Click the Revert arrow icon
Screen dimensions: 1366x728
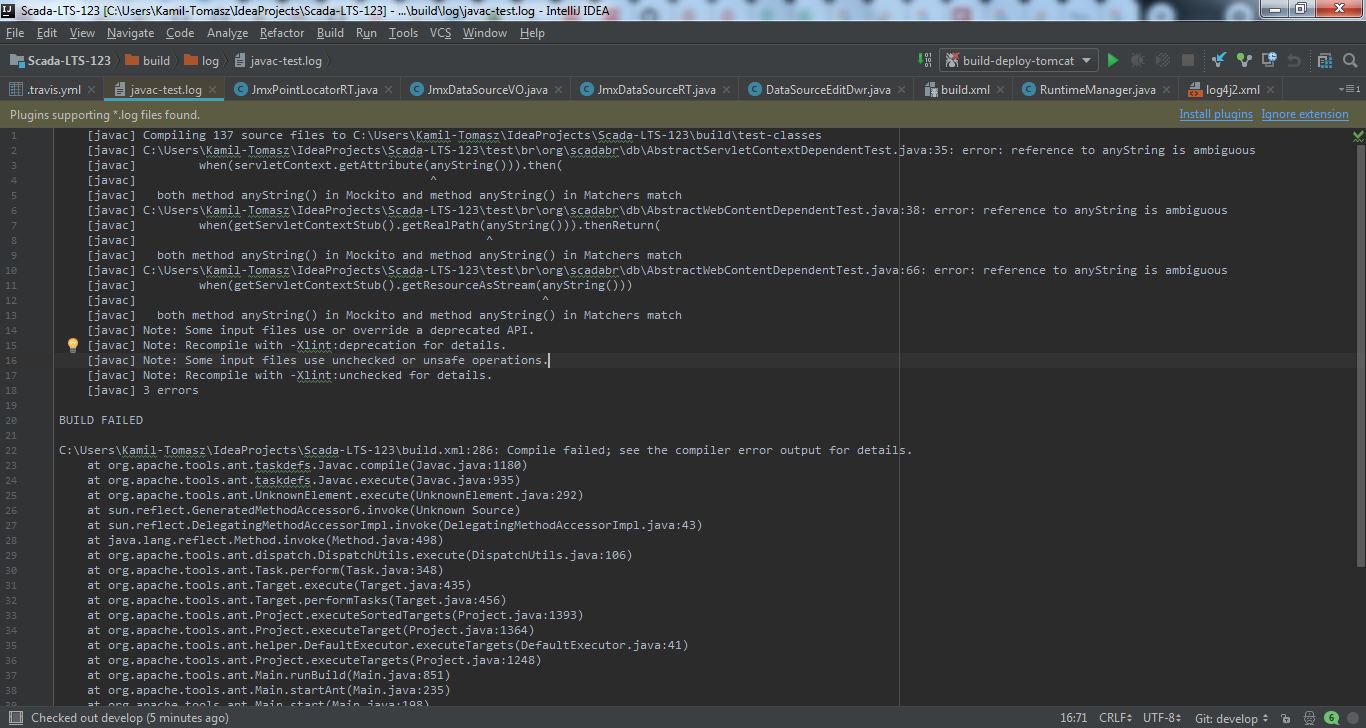point(1295,61)
